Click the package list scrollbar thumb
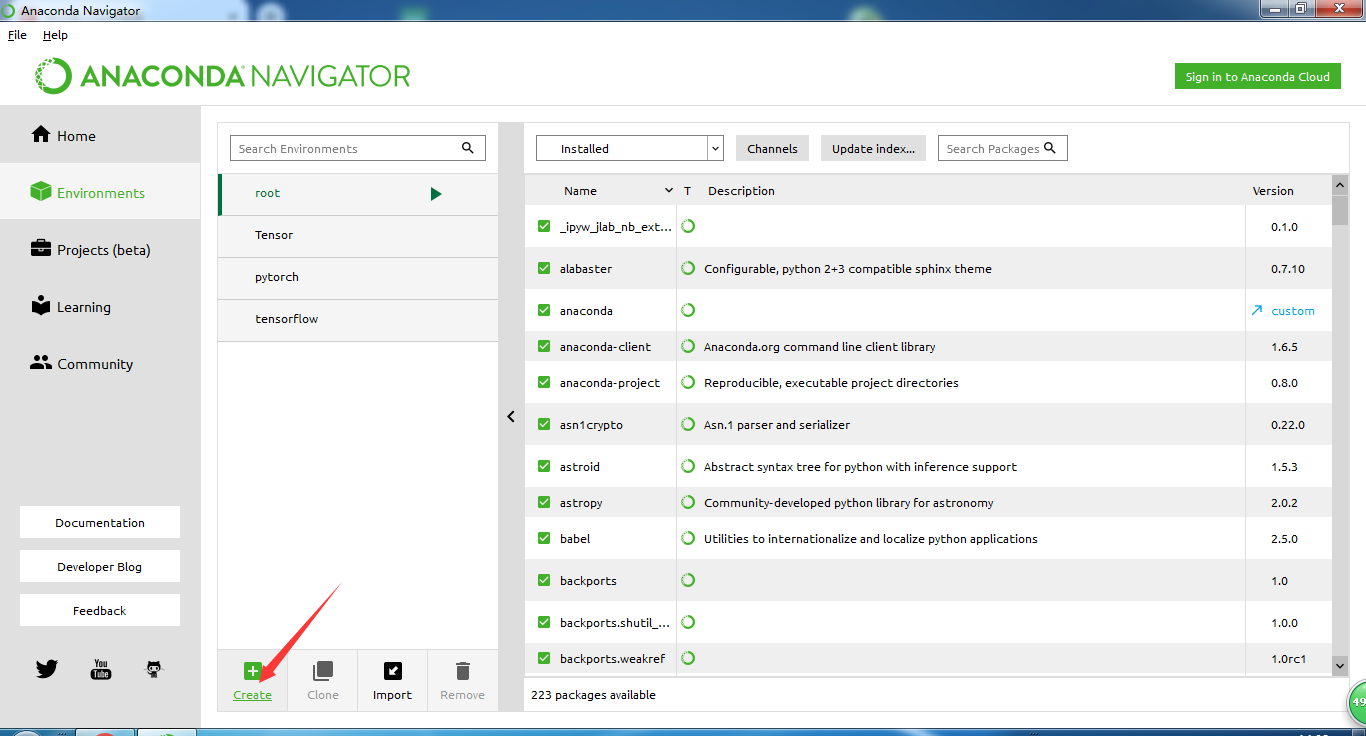Image resolution: width=1366 pixels, height=736 pixels. 1340,211
